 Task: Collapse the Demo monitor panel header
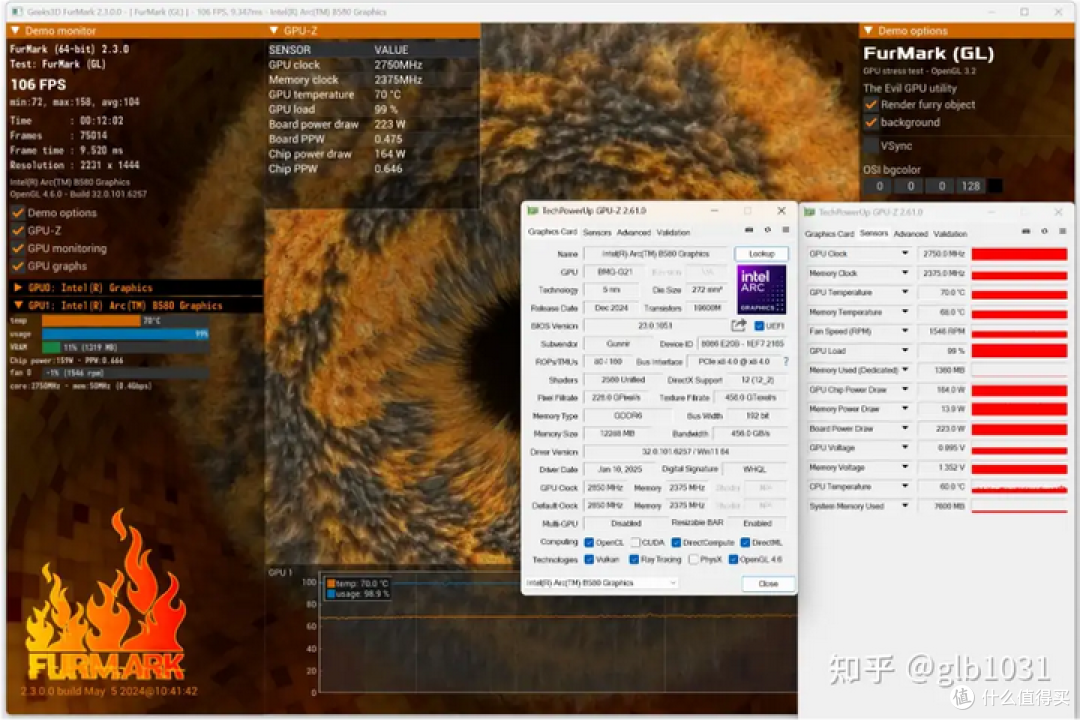pos(136,30)
